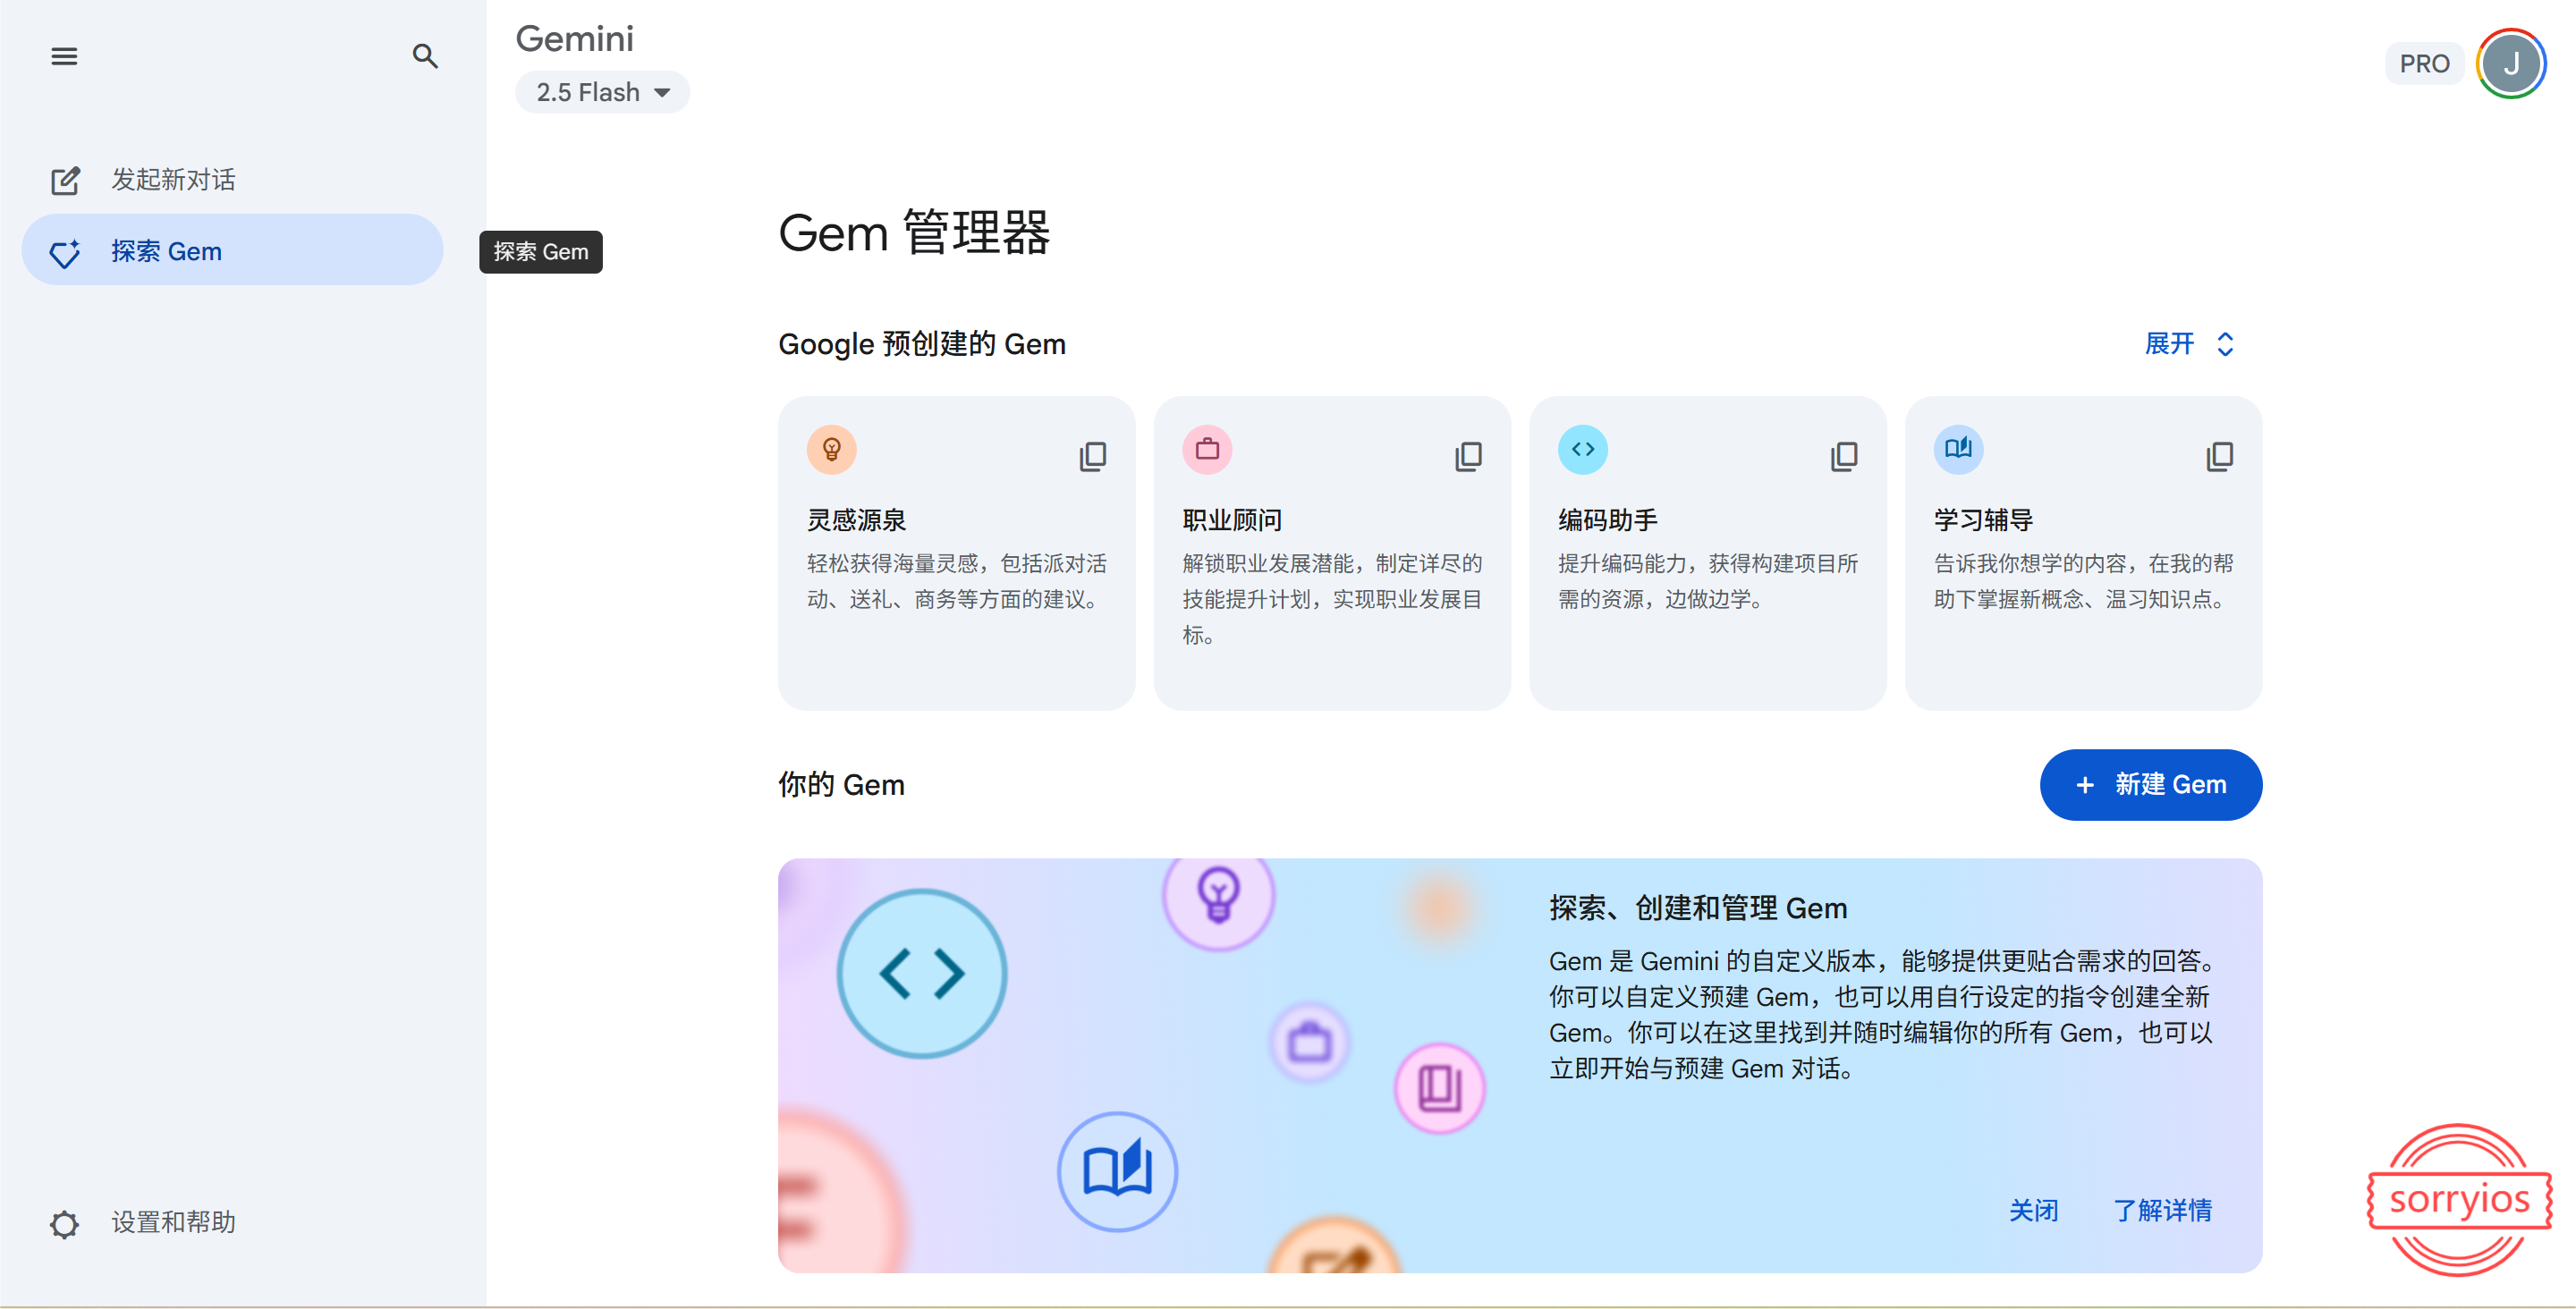Click the 探索、创建和管理 Gem banner title
Image resolution: width=2576 pixels, height=1309 pixels.
[x=1698, y=908]
